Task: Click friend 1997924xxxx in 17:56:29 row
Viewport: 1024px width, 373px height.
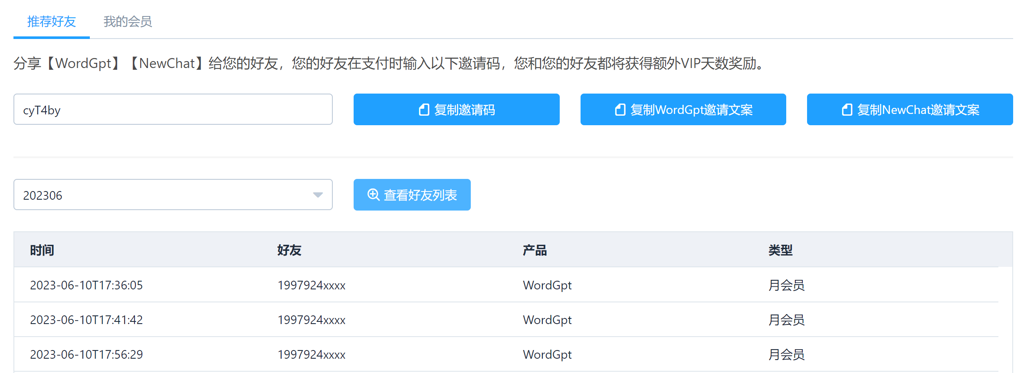Action: [x=312, y=355]
